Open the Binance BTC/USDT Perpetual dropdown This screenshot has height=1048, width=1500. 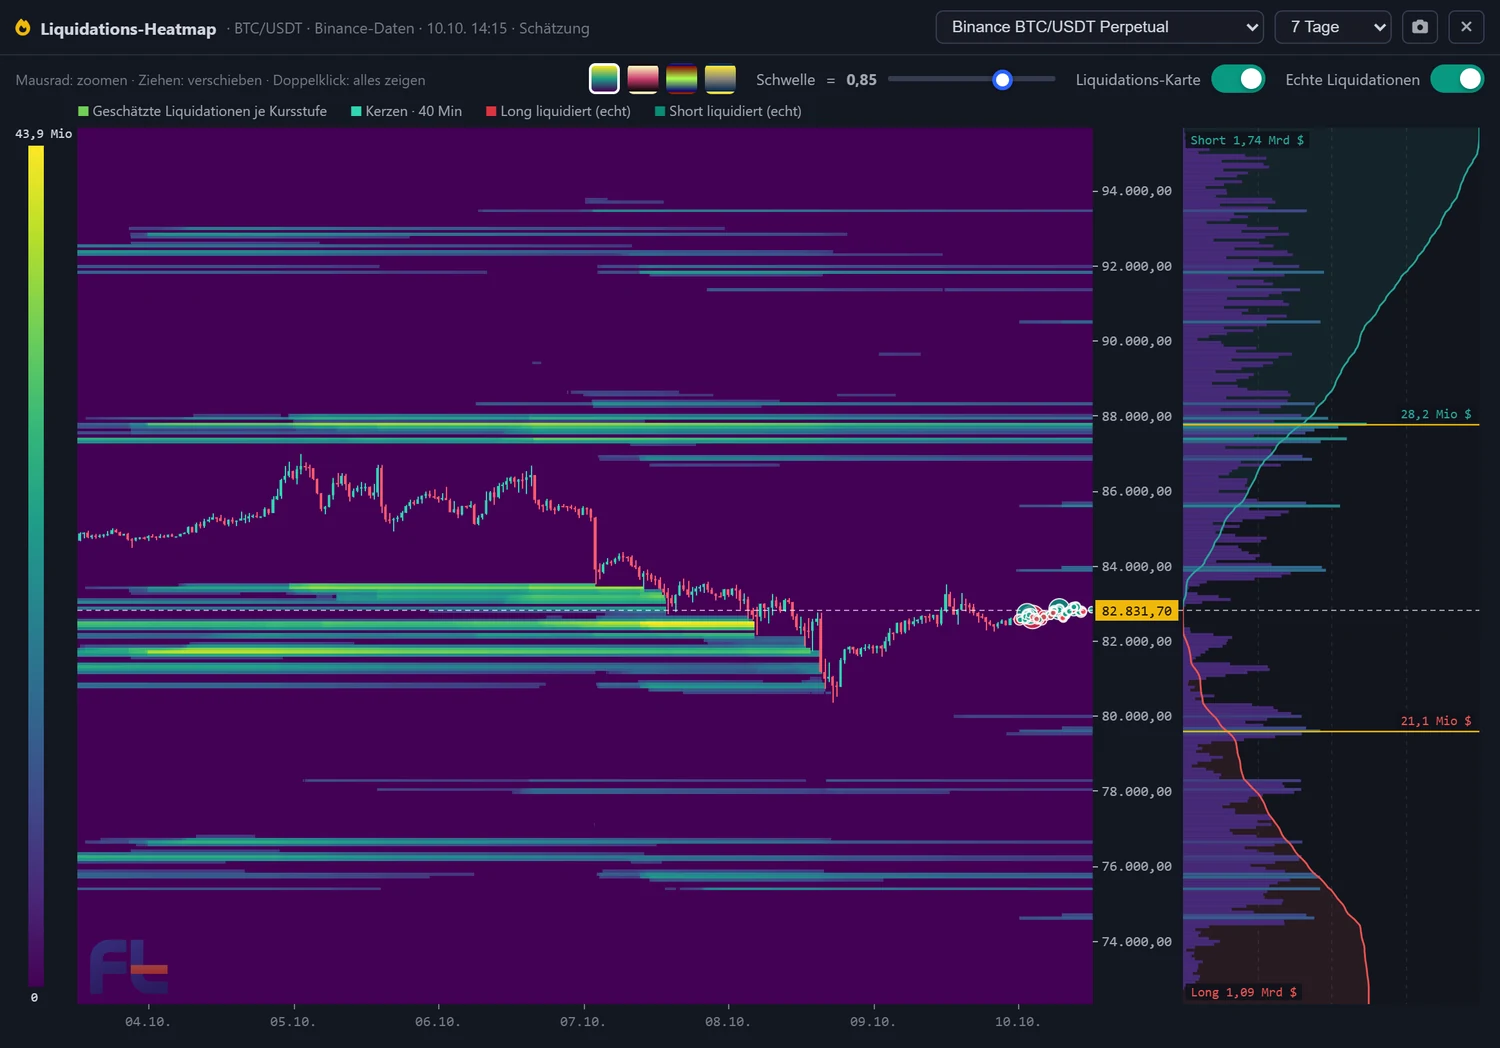(1101, 27)
